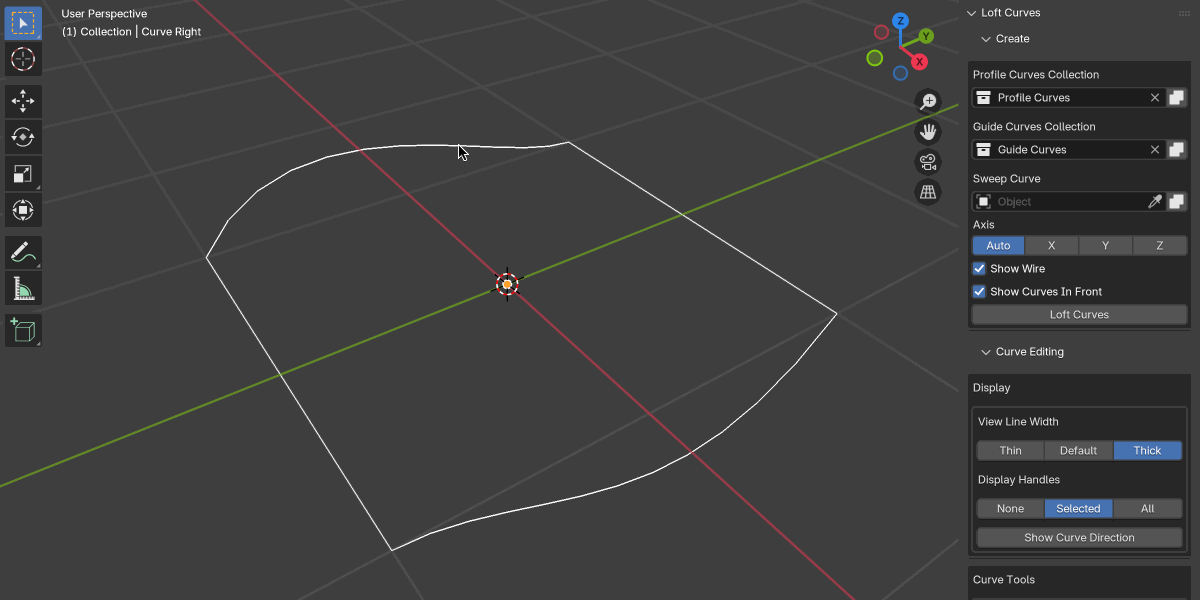Uncheck Show Curves In Front
Viewport: 1200px width, 600px height.
[x=980, y=292]
